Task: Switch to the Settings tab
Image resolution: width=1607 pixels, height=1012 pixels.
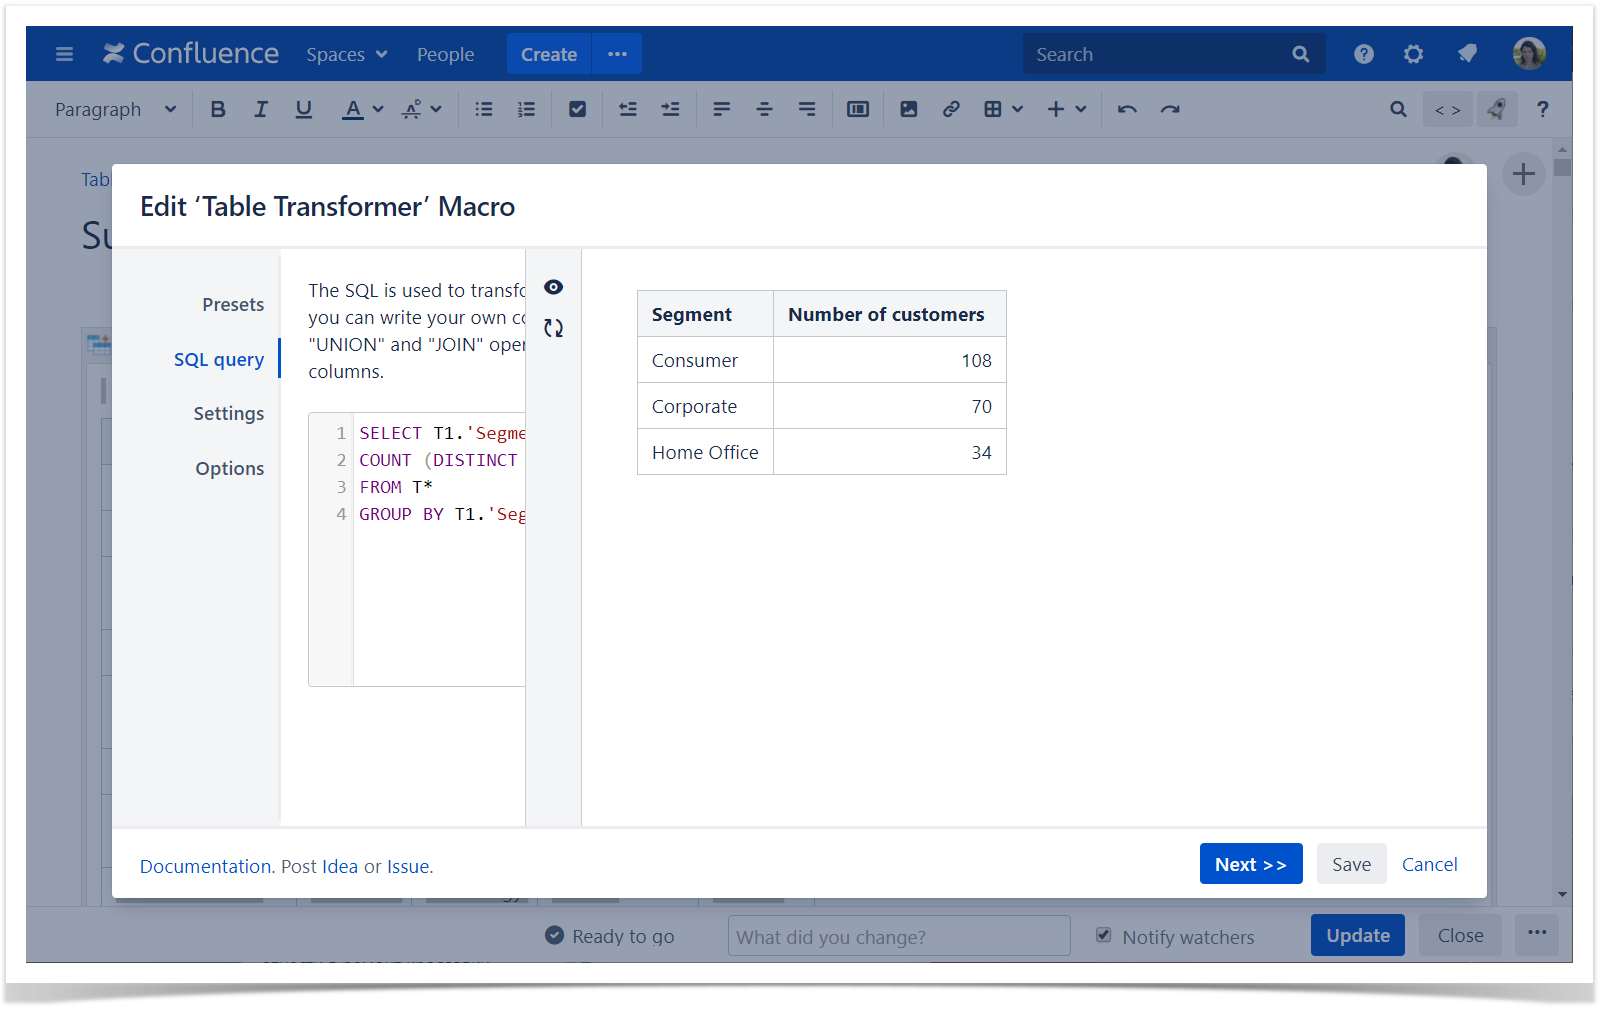Action: pyautogui.click(x=229, y=414)
